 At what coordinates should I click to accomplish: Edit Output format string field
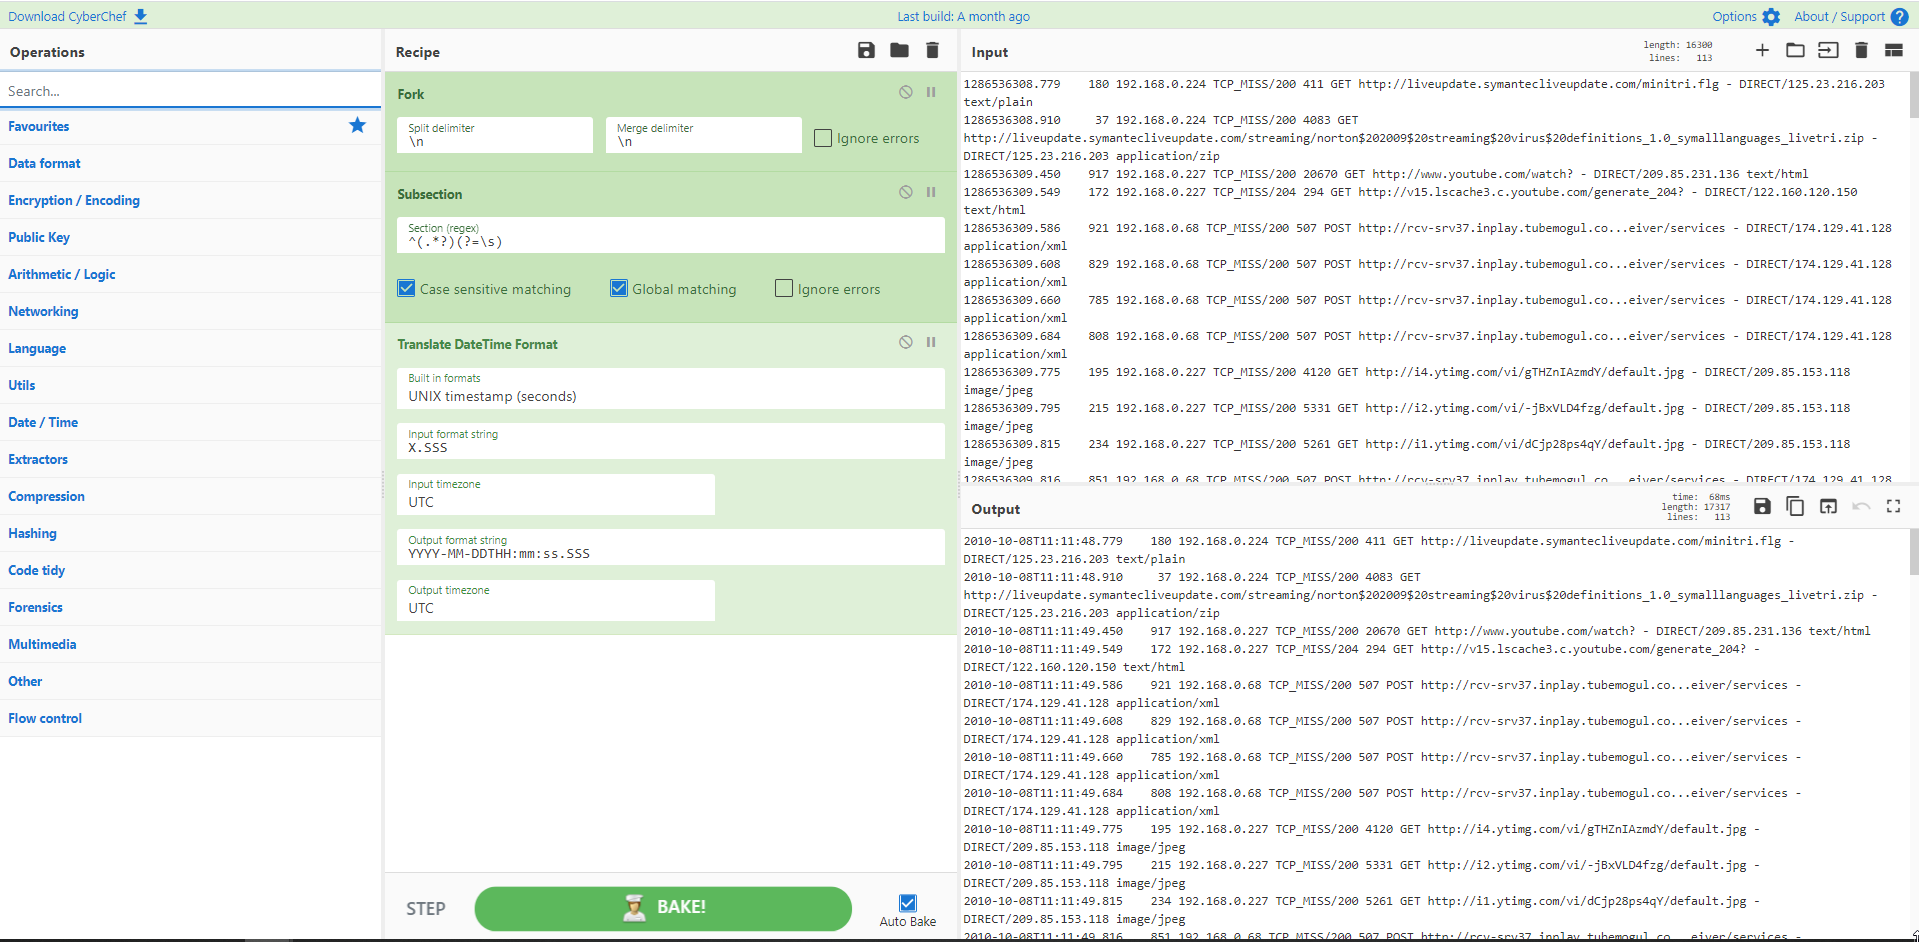point(670,547)
